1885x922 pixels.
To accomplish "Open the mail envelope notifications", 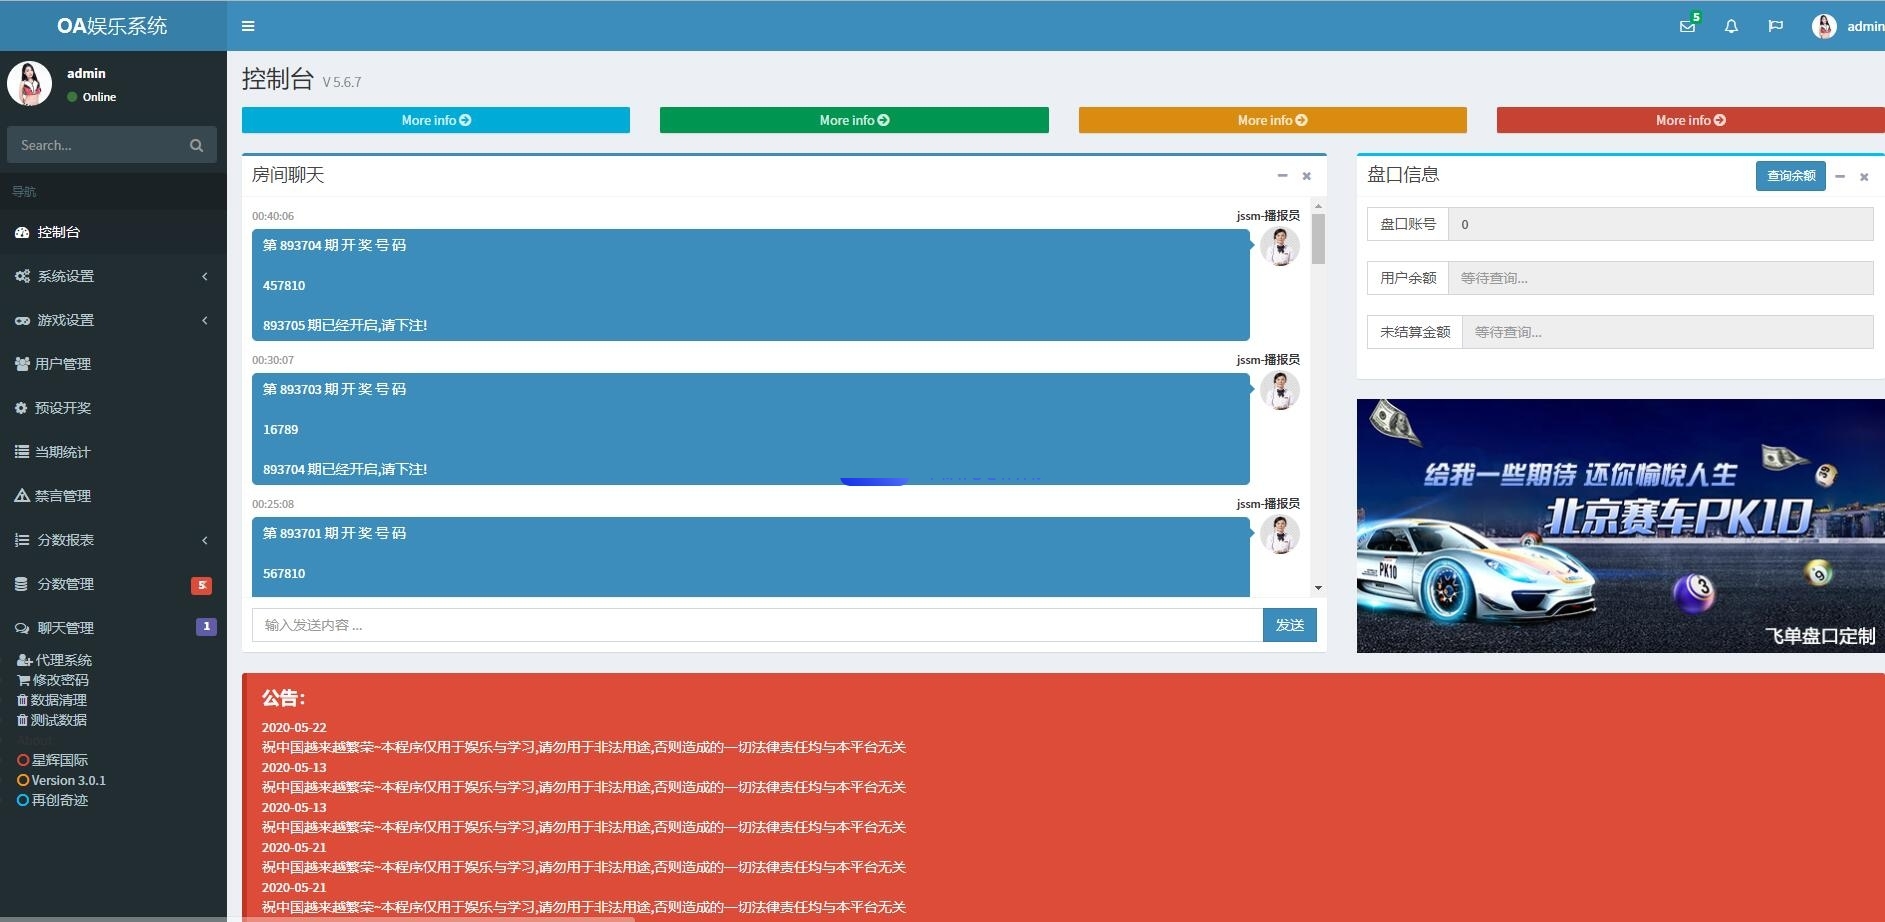I will click(x=1687, y=26).
